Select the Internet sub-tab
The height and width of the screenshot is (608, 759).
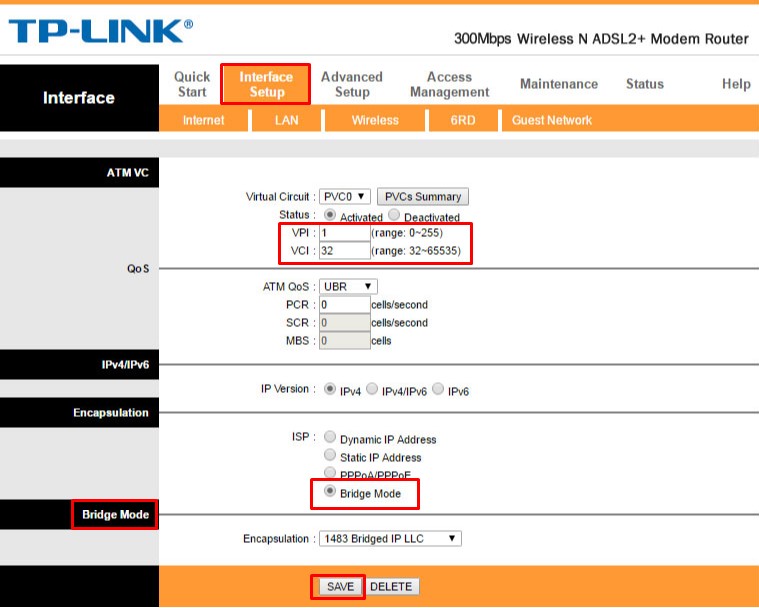203,120
